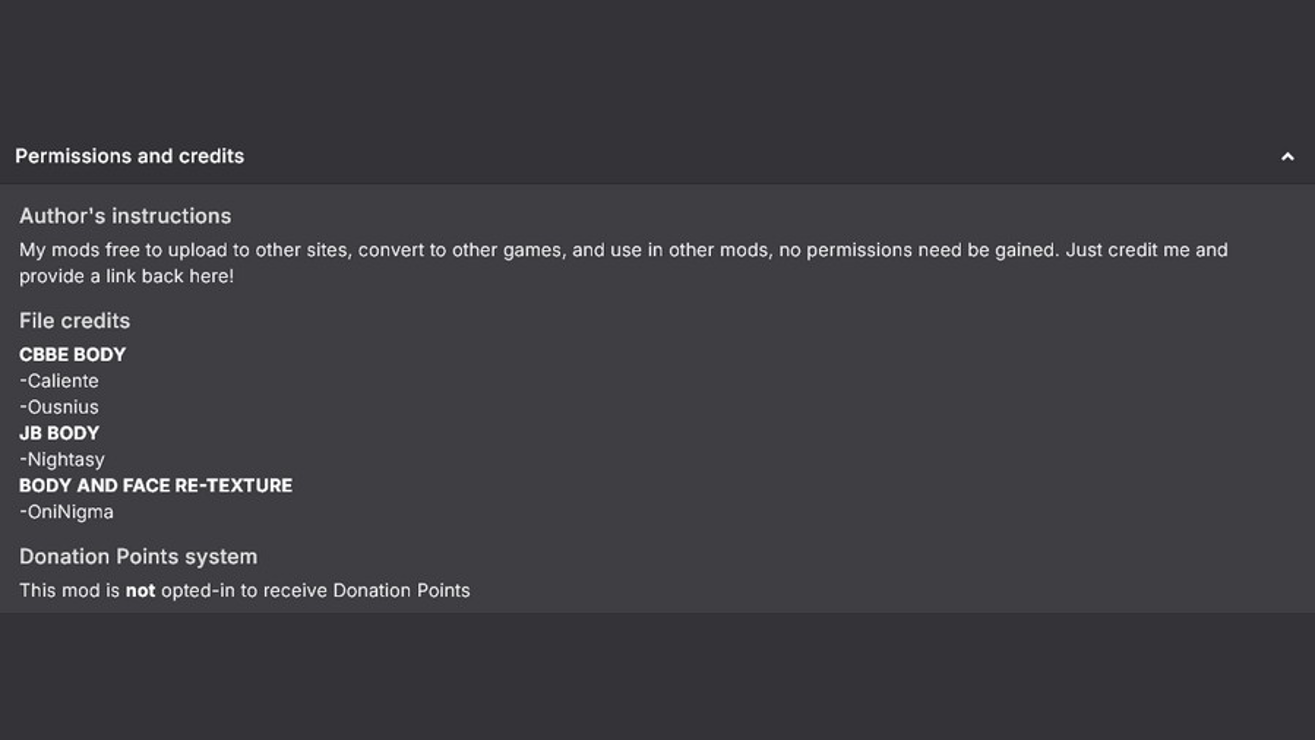Click the BODY AND FACE RE-TEXTURE label
1315x740 pixels.
[155, 486]
